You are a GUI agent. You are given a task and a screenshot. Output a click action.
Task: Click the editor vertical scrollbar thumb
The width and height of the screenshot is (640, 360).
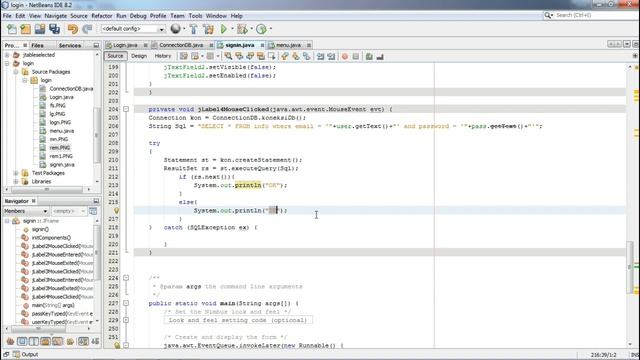pos(630,267)
